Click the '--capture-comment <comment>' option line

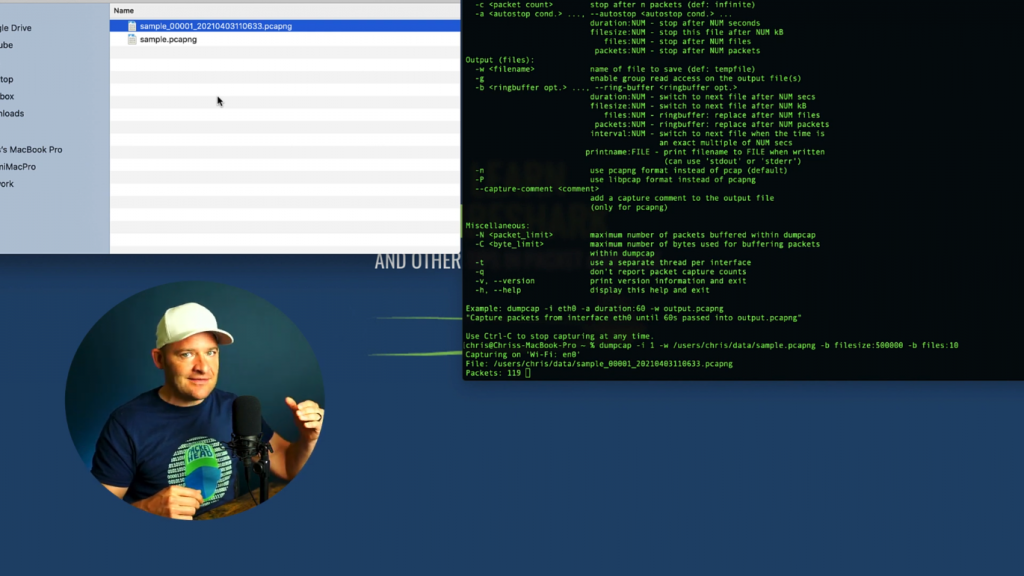pos(537,189)
